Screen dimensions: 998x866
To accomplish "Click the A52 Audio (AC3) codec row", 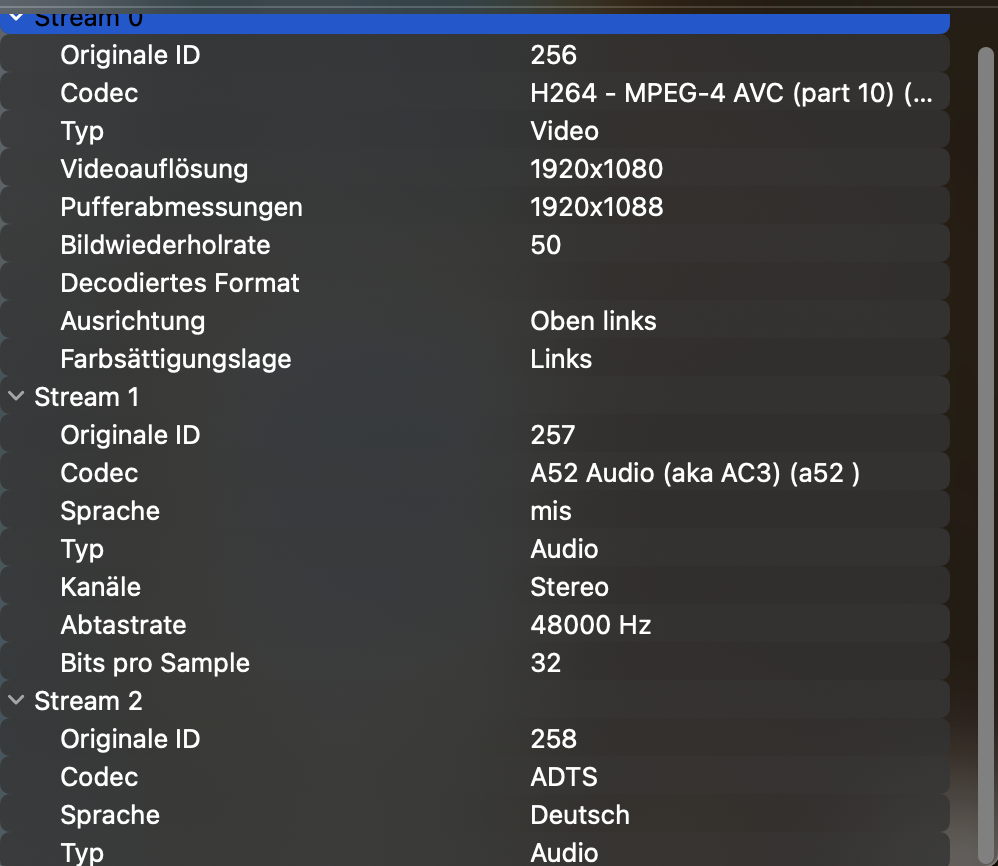I will [475, 473].
